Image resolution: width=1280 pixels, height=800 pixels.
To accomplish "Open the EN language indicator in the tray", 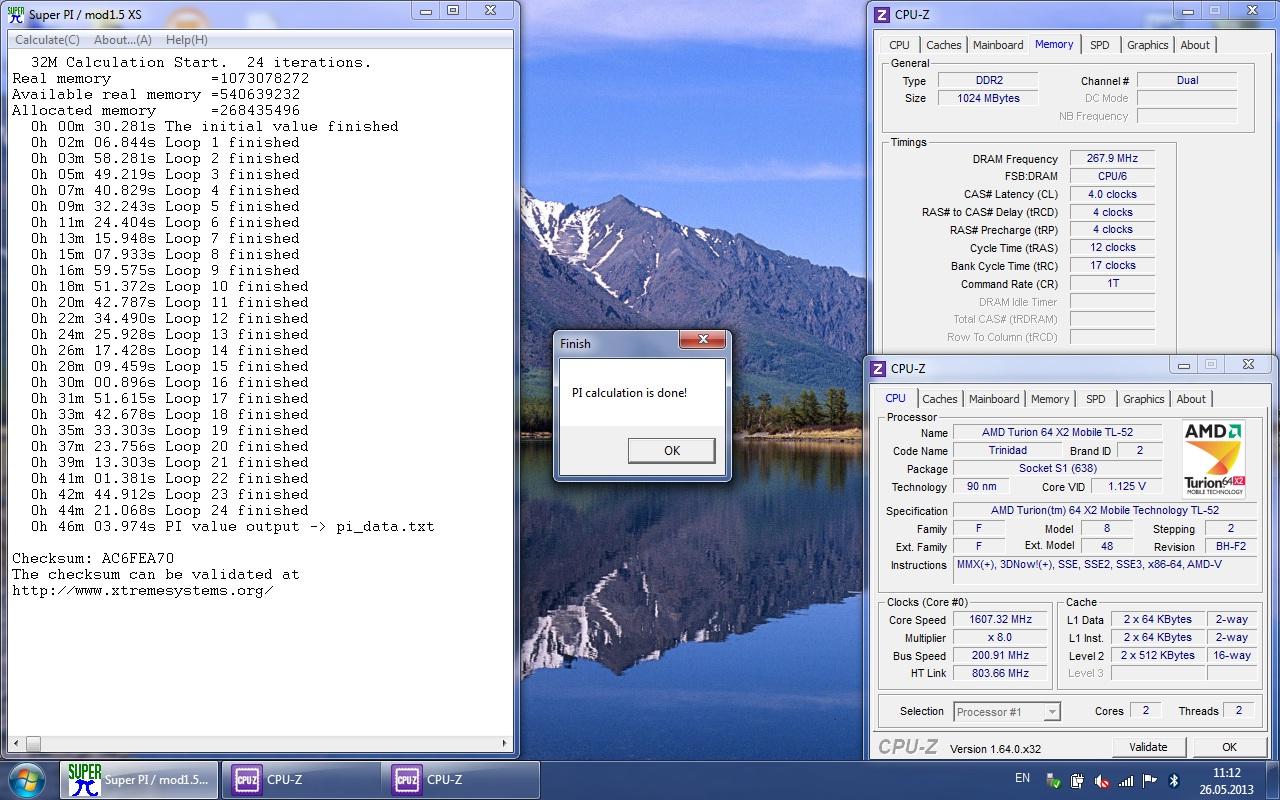I will point(1022,778).
